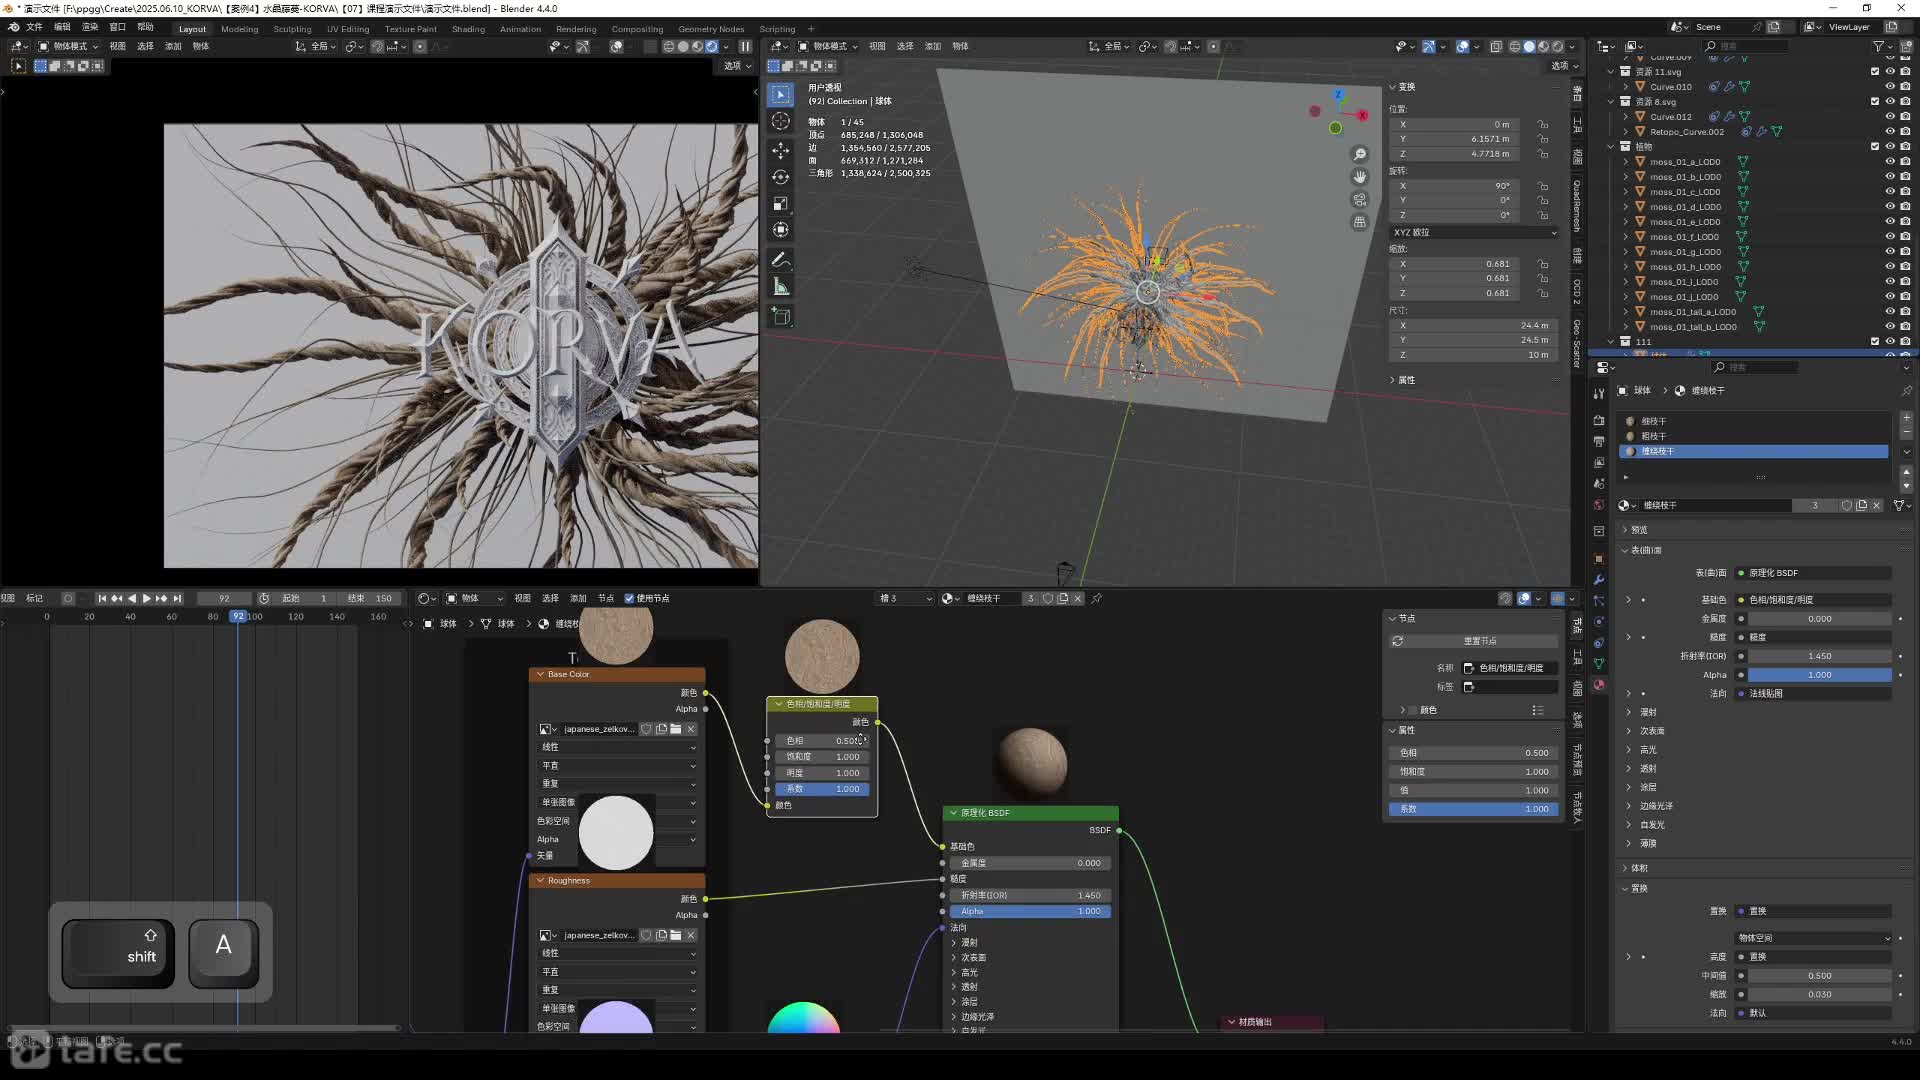
Task: Toggle the Use Nodes checkbox
Action: click(x=629, y=598)
